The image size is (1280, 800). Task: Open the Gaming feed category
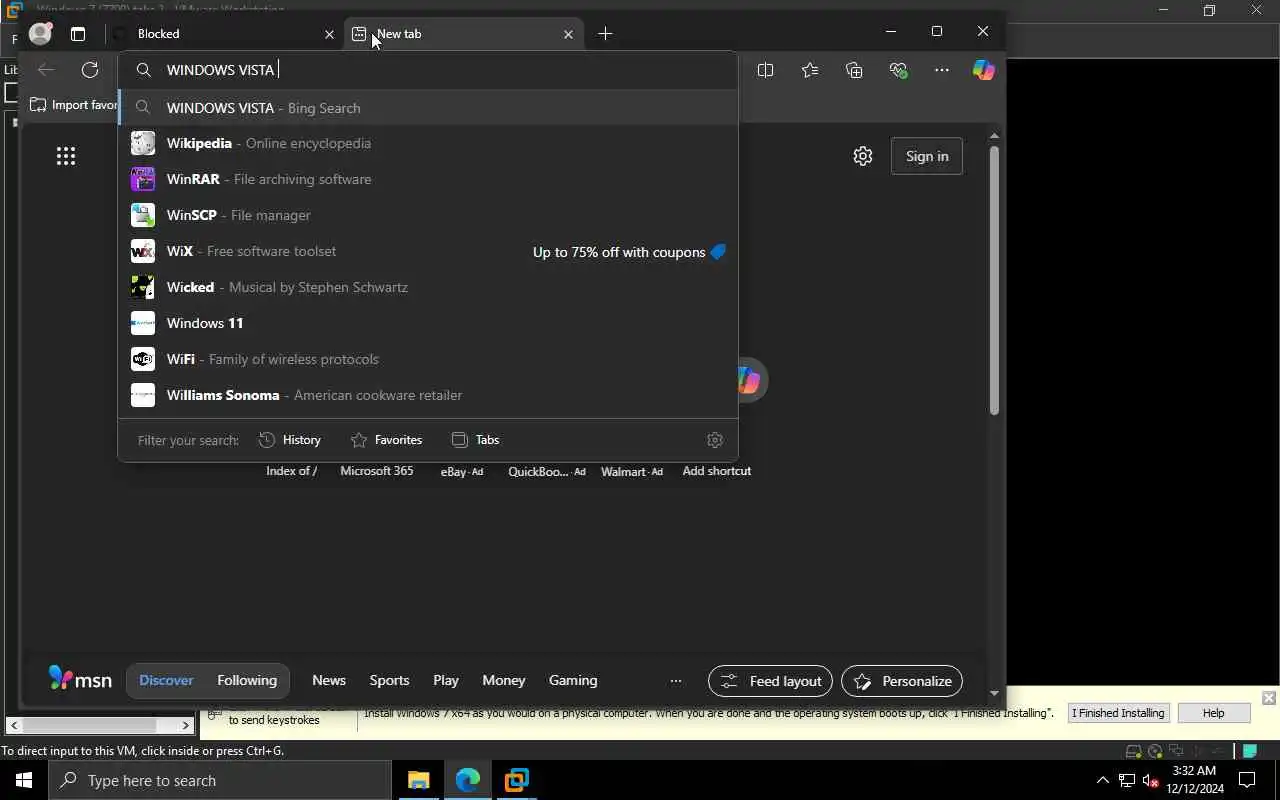[x=573, y=680]
